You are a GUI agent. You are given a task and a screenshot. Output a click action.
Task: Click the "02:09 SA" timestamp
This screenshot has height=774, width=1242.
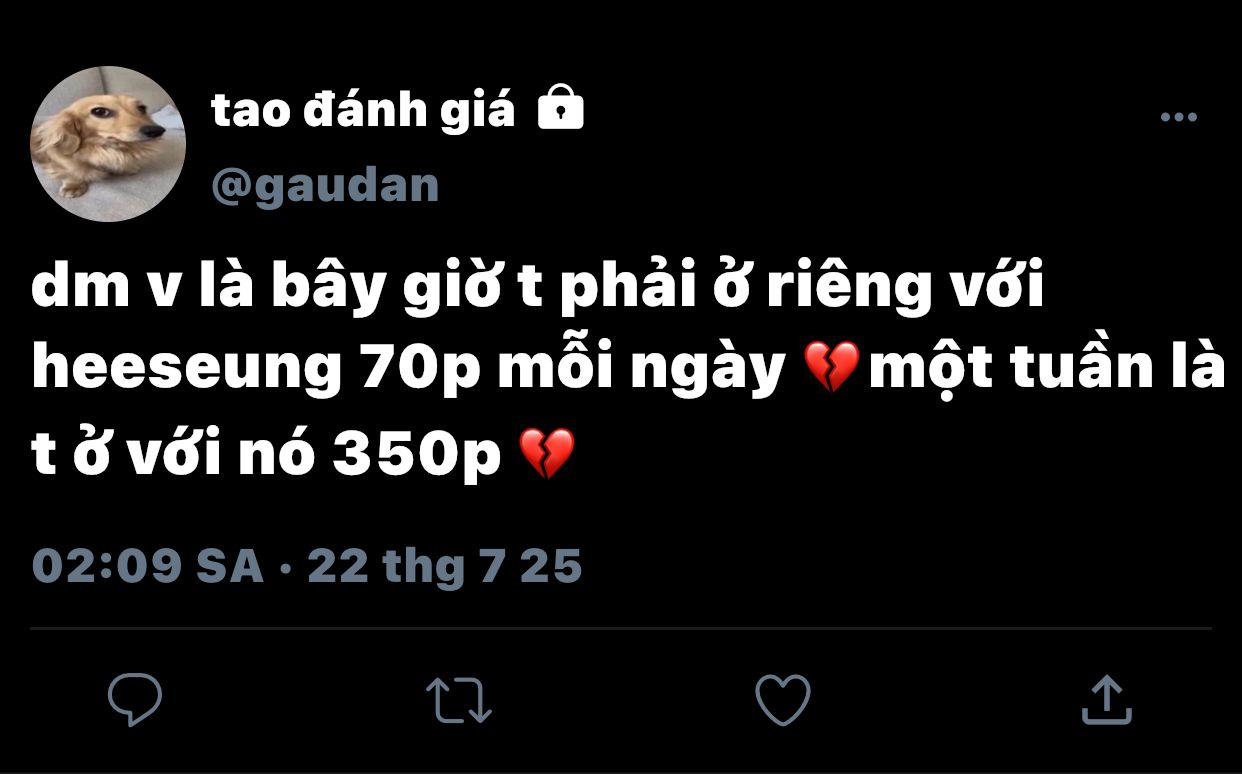[x=148, y=567]
